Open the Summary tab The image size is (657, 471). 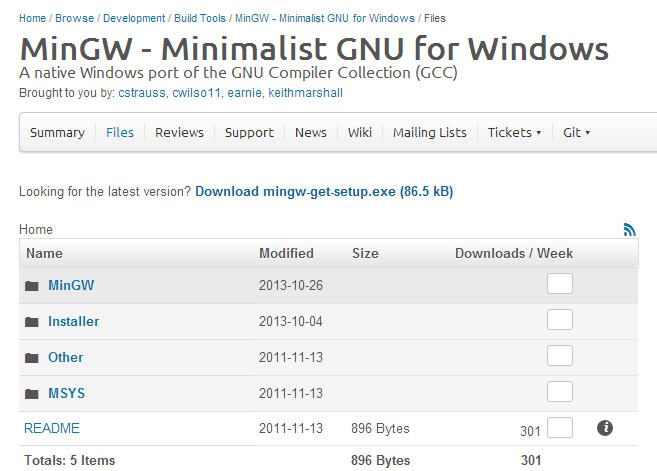tap(57, 132)
